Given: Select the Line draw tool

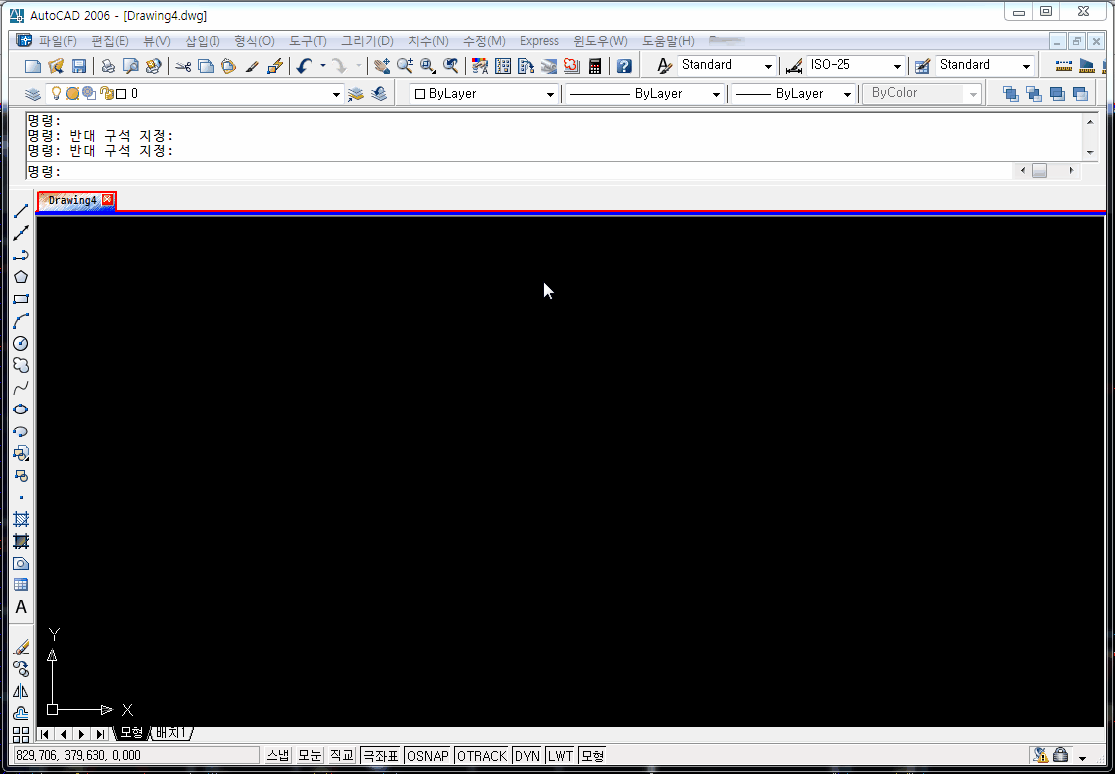Looking at the screenshot, I should [x=21, y=211].
